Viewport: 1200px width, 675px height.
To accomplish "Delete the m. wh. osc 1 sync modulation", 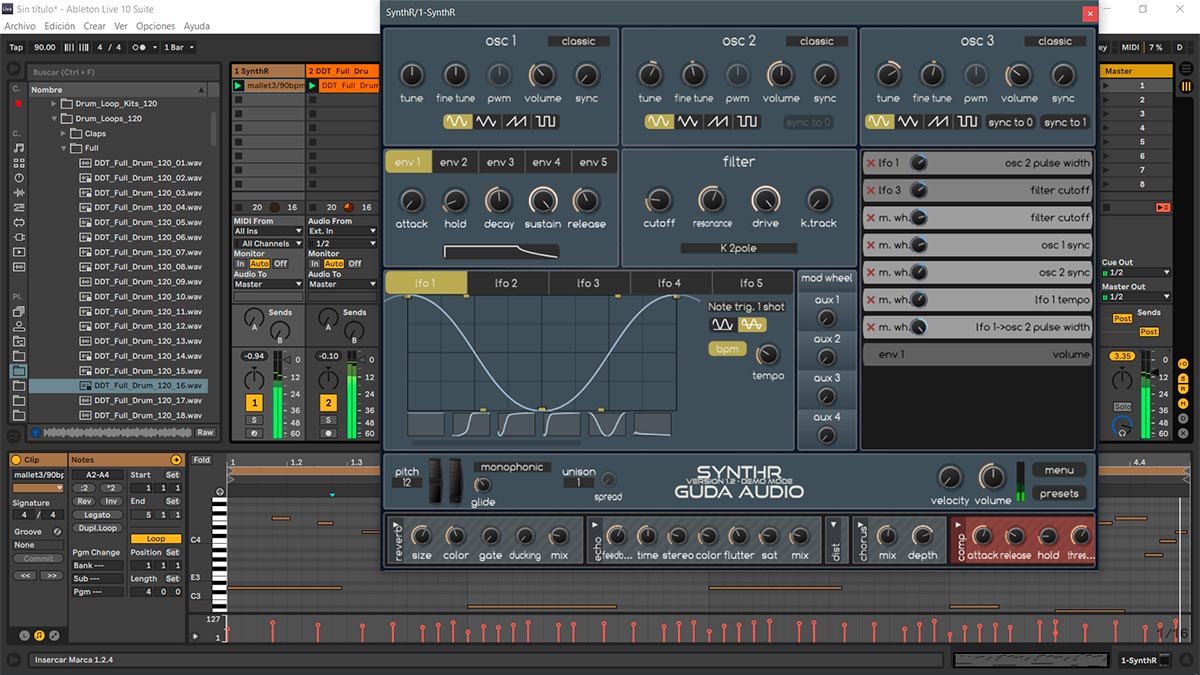I will [871, 245].
